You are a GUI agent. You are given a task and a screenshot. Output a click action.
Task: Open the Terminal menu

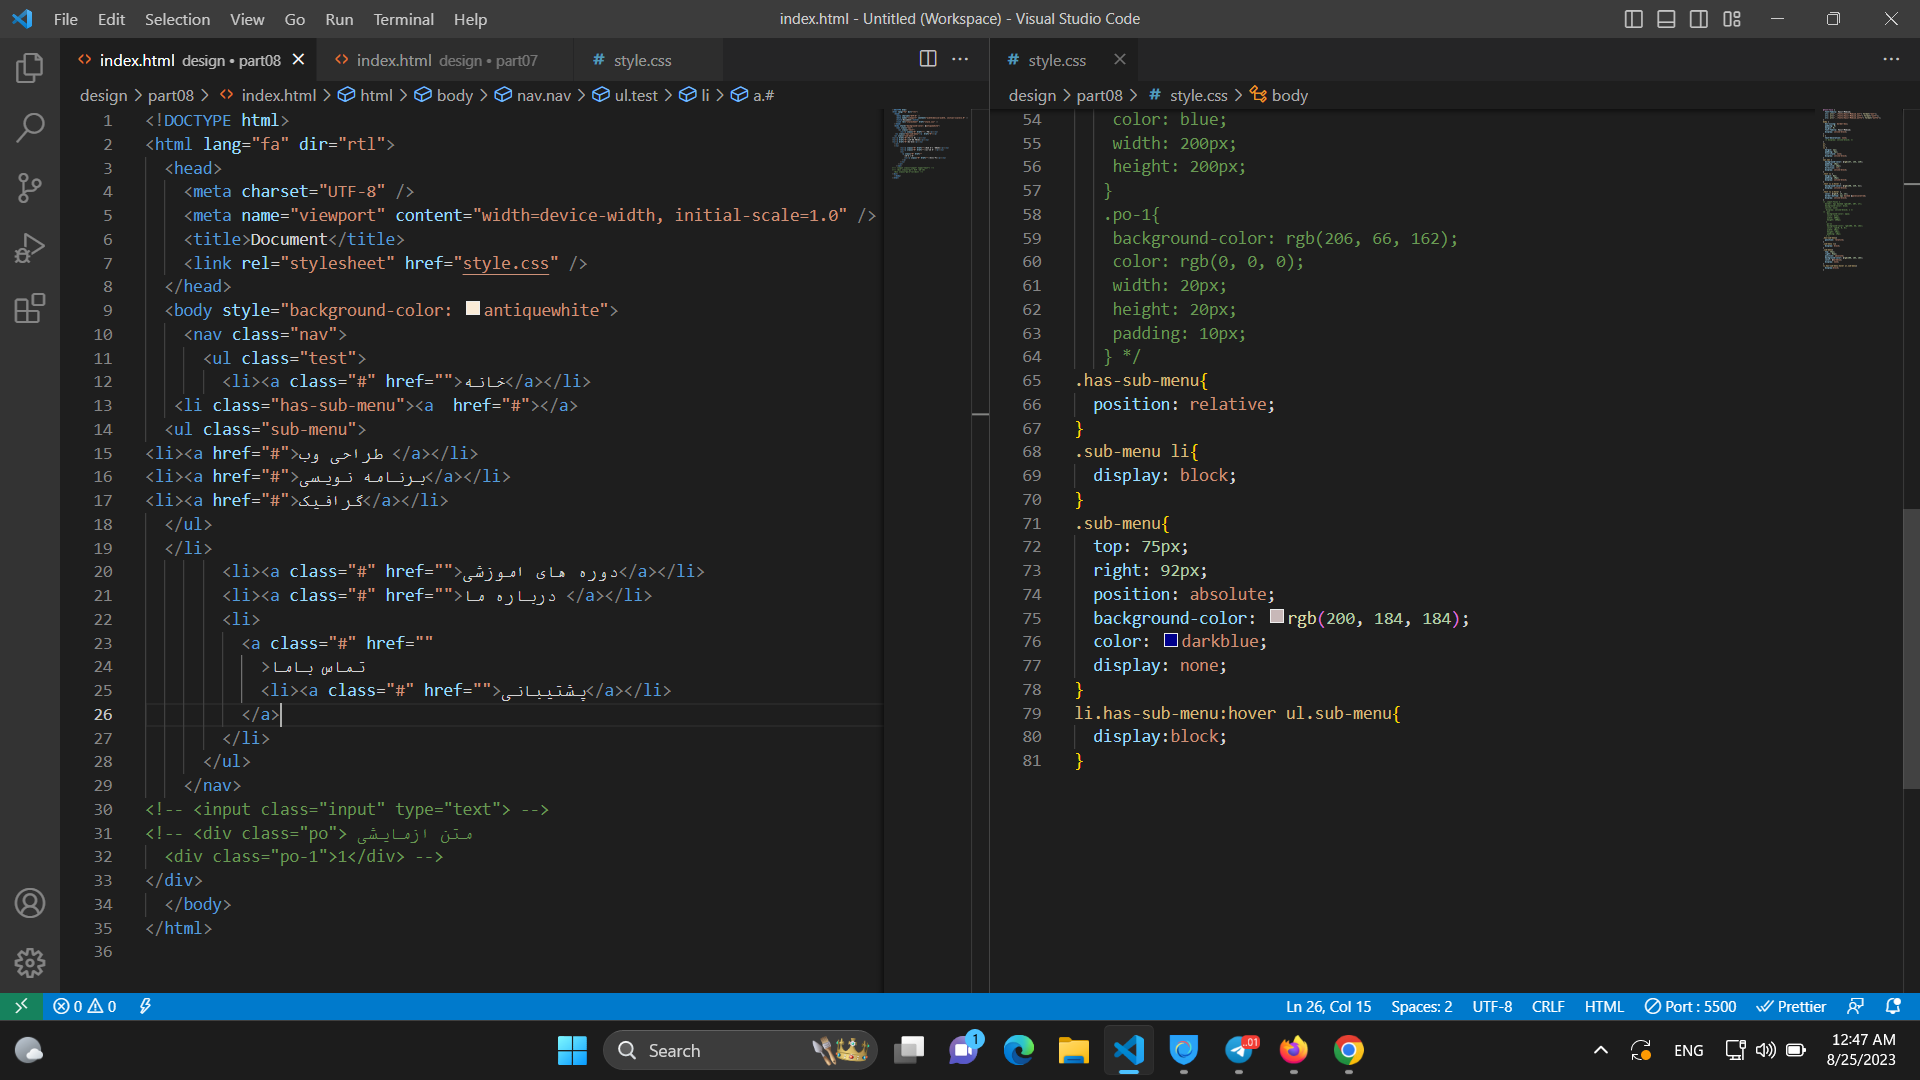(x=403, y=19)
